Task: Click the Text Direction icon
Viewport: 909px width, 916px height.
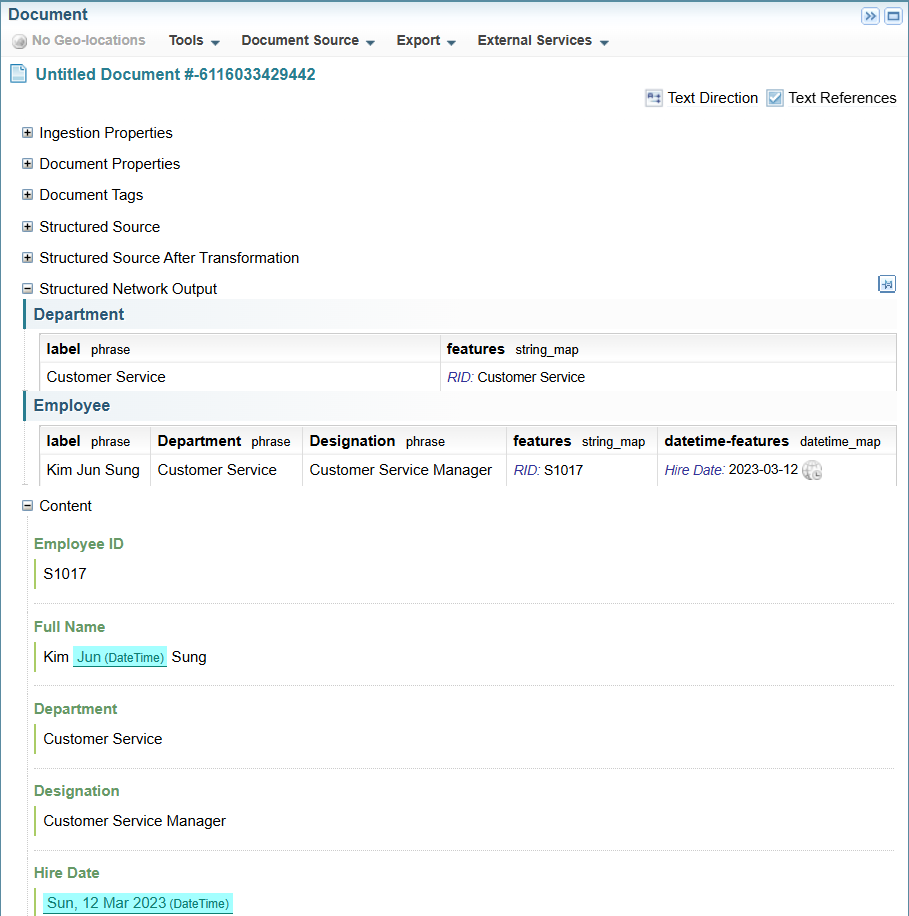Action: coord(654,98)
